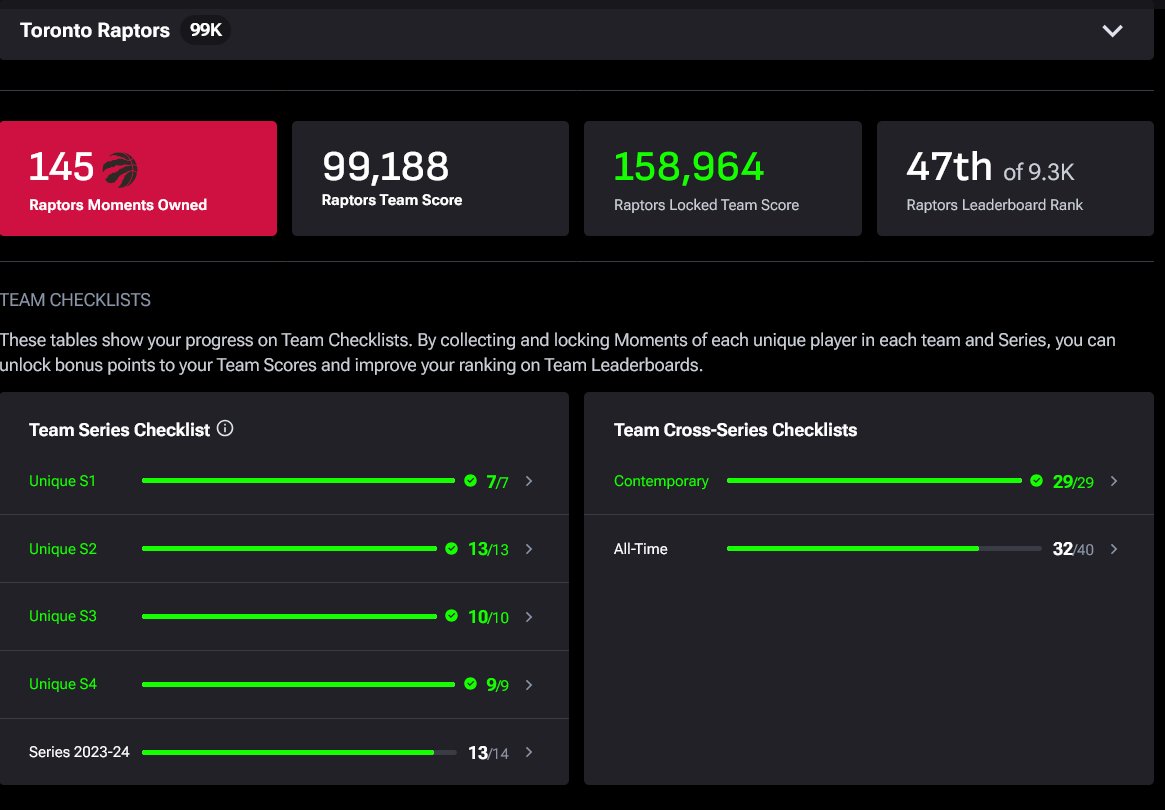Click the Team Series Checklist heading
Image resolution: width=1165 pixels, height=810 pixels.
pos(120,430)
